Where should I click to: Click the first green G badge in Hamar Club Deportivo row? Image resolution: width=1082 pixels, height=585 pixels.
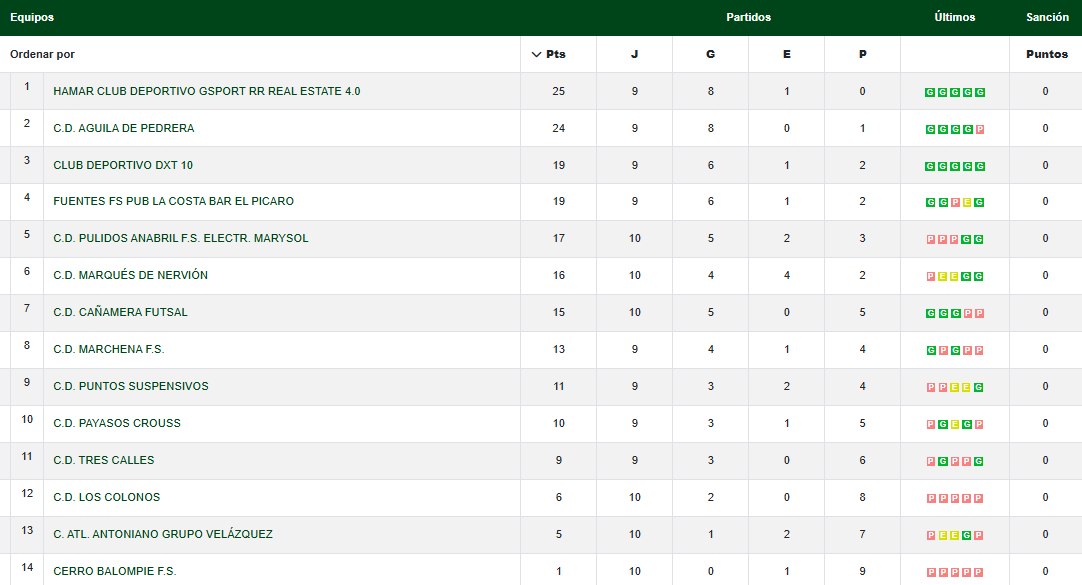click(x=931, y=92)
